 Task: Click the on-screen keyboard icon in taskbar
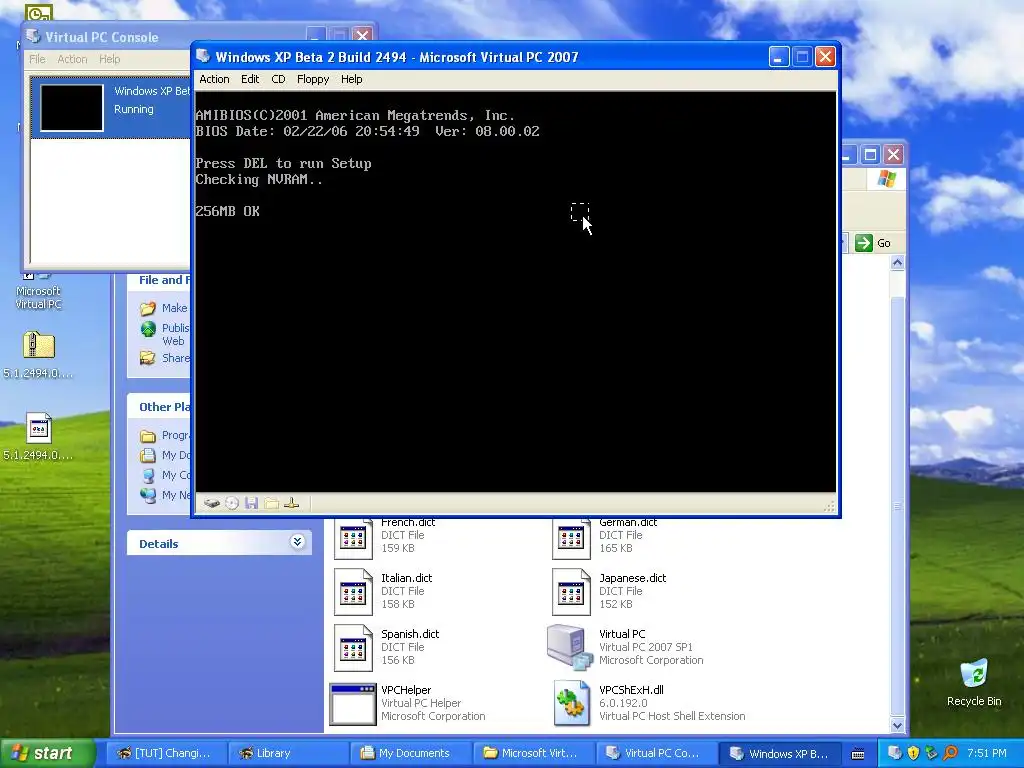[x=858, y=754]
